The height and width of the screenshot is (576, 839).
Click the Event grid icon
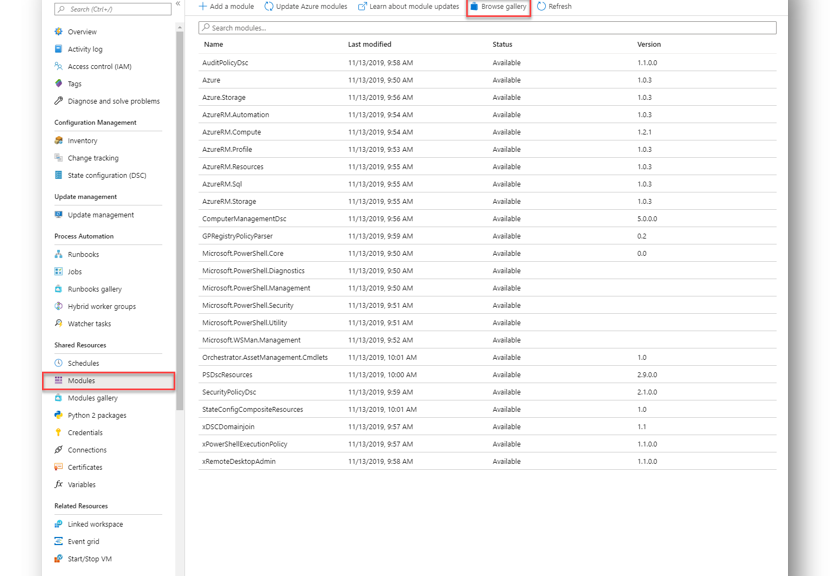click(x=58, y=541)
